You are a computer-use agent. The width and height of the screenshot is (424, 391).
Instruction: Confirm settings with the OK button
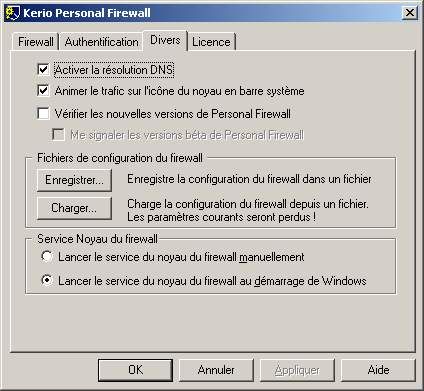[135, 370]
